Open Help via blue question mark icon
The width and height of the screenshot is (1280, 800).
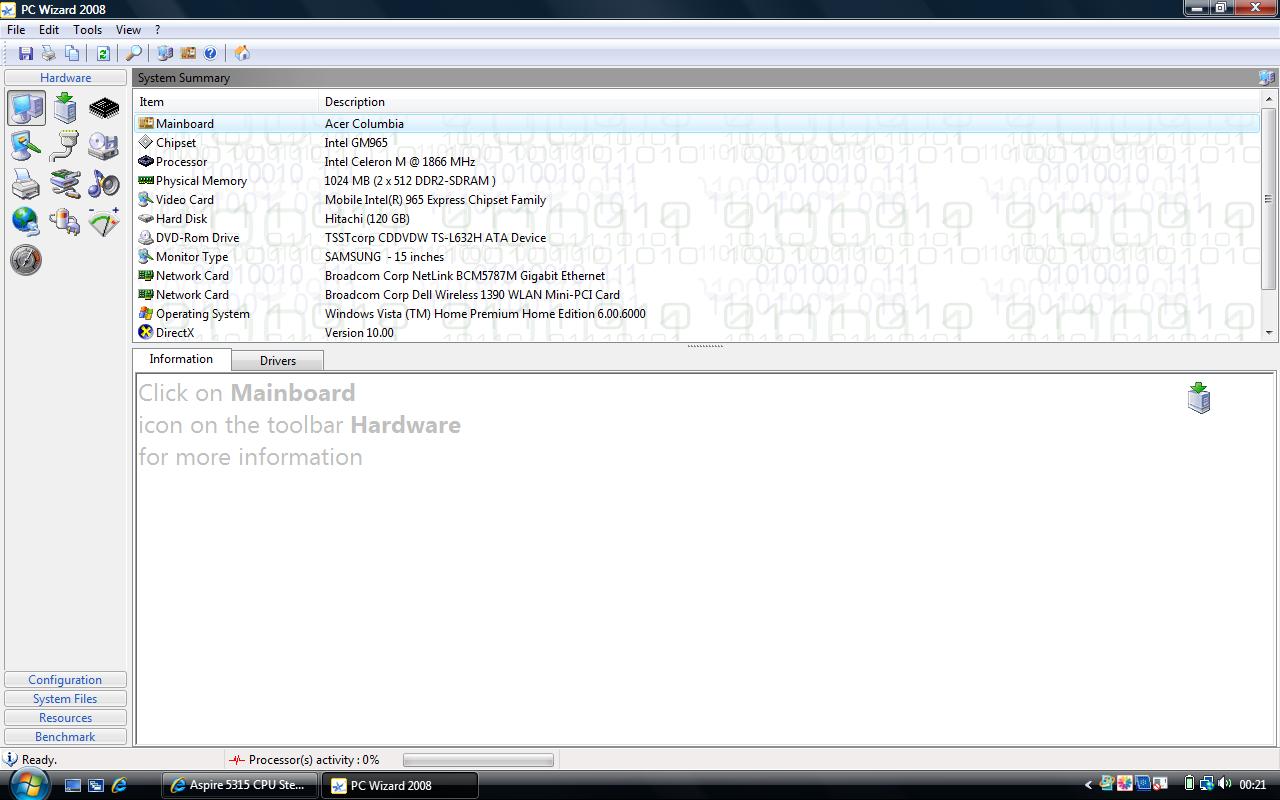click(210, 53)
